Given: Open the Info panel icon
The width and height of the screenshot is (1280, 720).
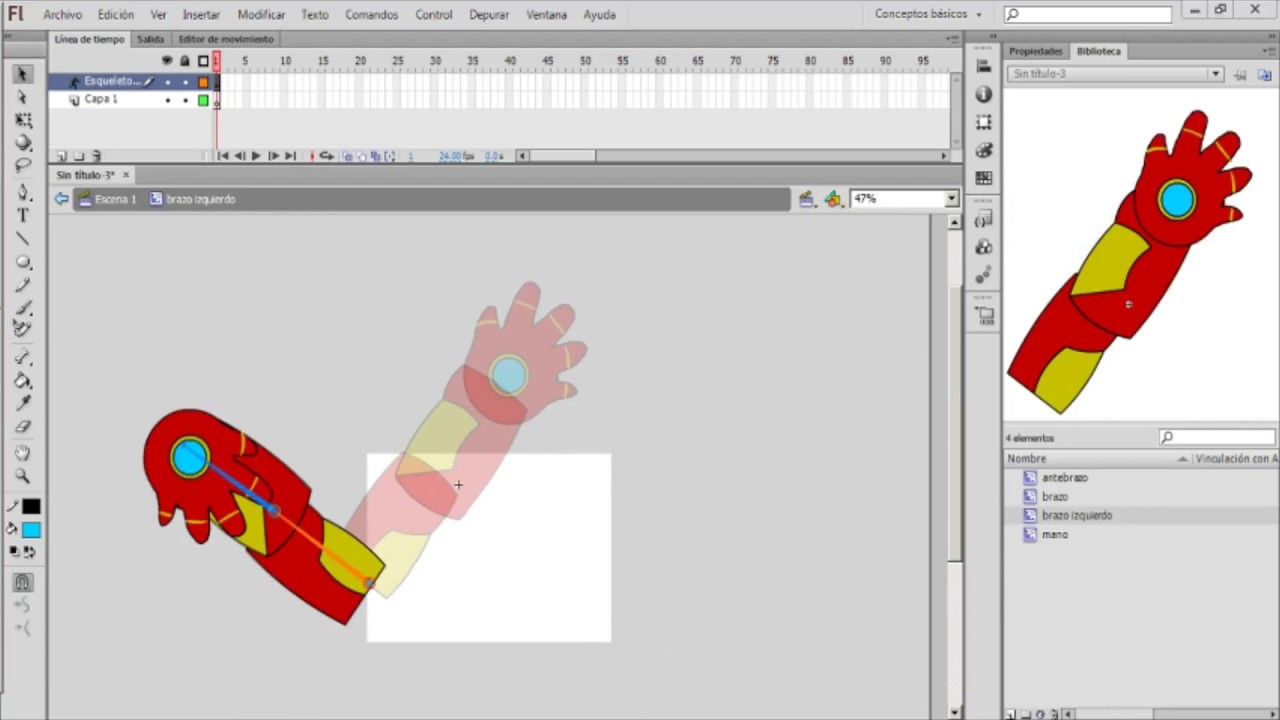Looking at the screenshot, I should coord(984,94).
